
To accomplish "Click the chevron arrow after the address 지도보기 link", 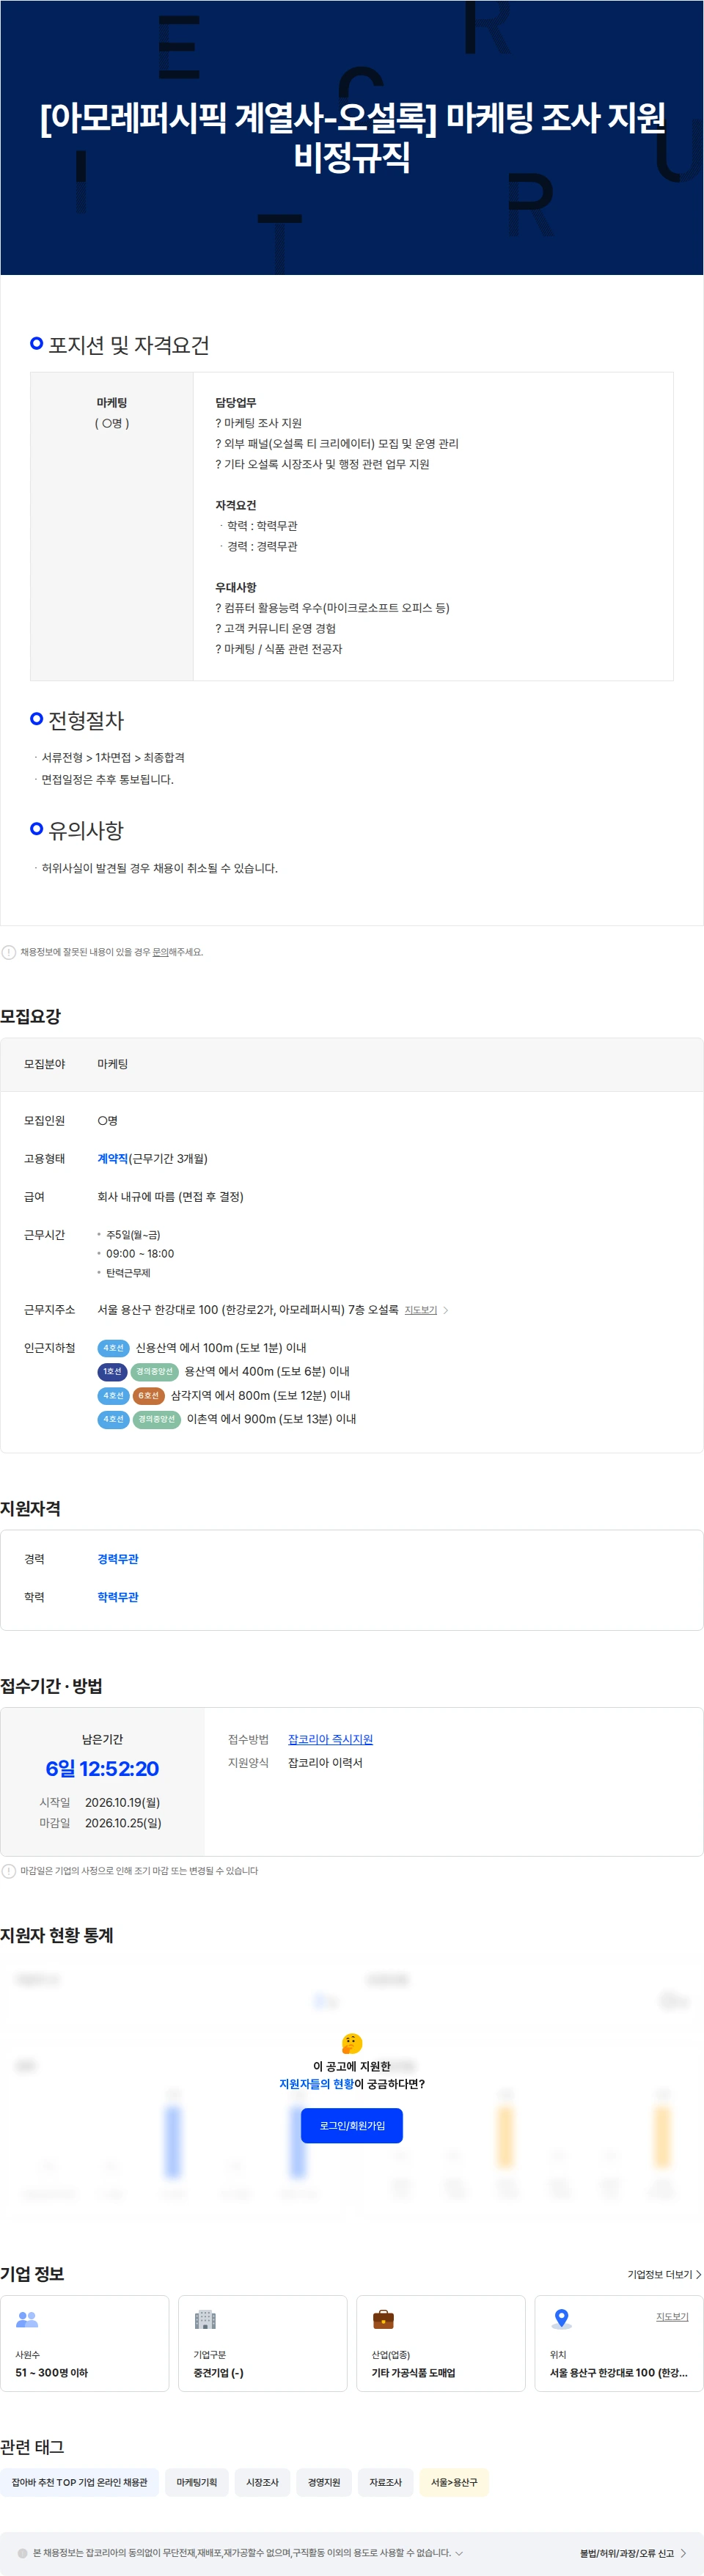I will click(x=446, y=1310).
